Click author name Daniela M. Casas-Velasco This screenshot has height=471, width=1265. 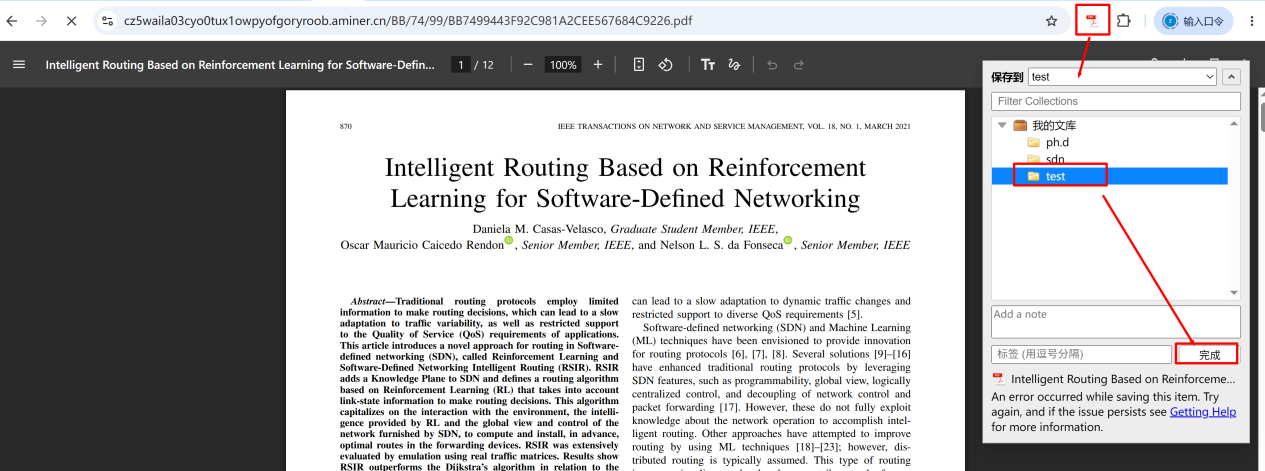(x=538, y=229)
